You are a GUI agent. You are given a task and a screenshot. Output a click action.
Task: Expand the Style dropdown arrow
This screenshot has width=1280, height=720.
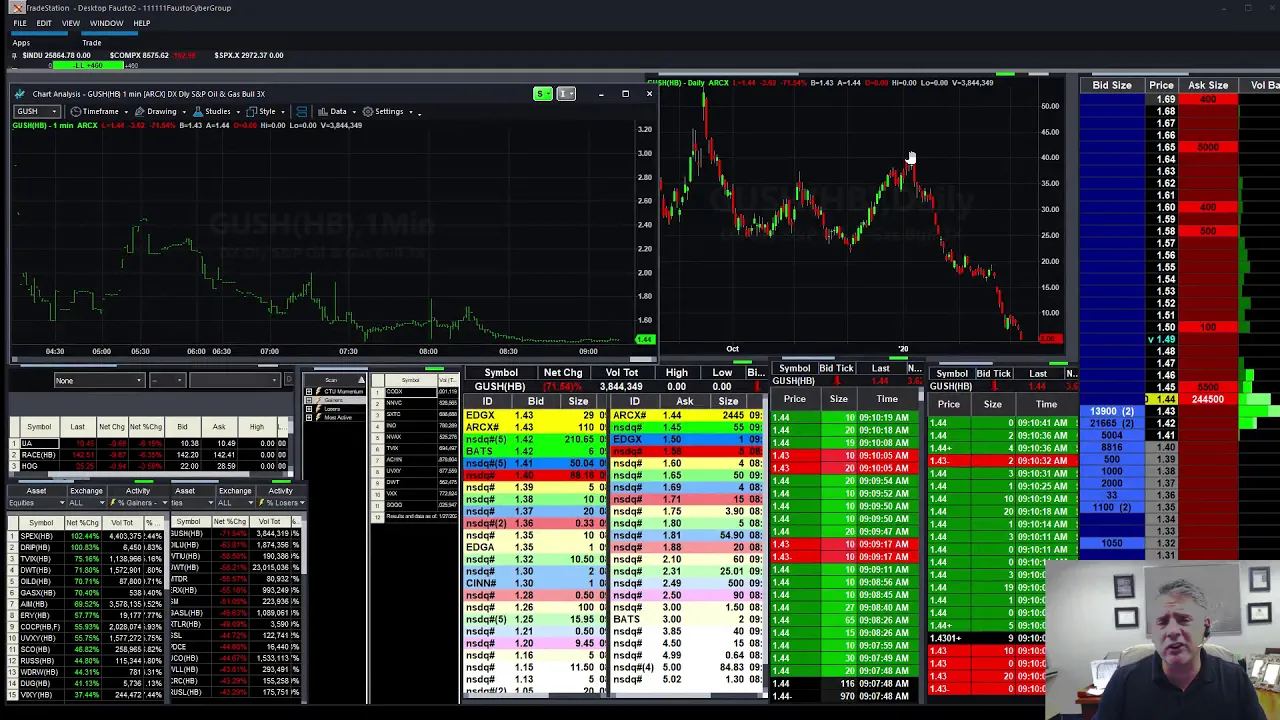coord(283,112)
